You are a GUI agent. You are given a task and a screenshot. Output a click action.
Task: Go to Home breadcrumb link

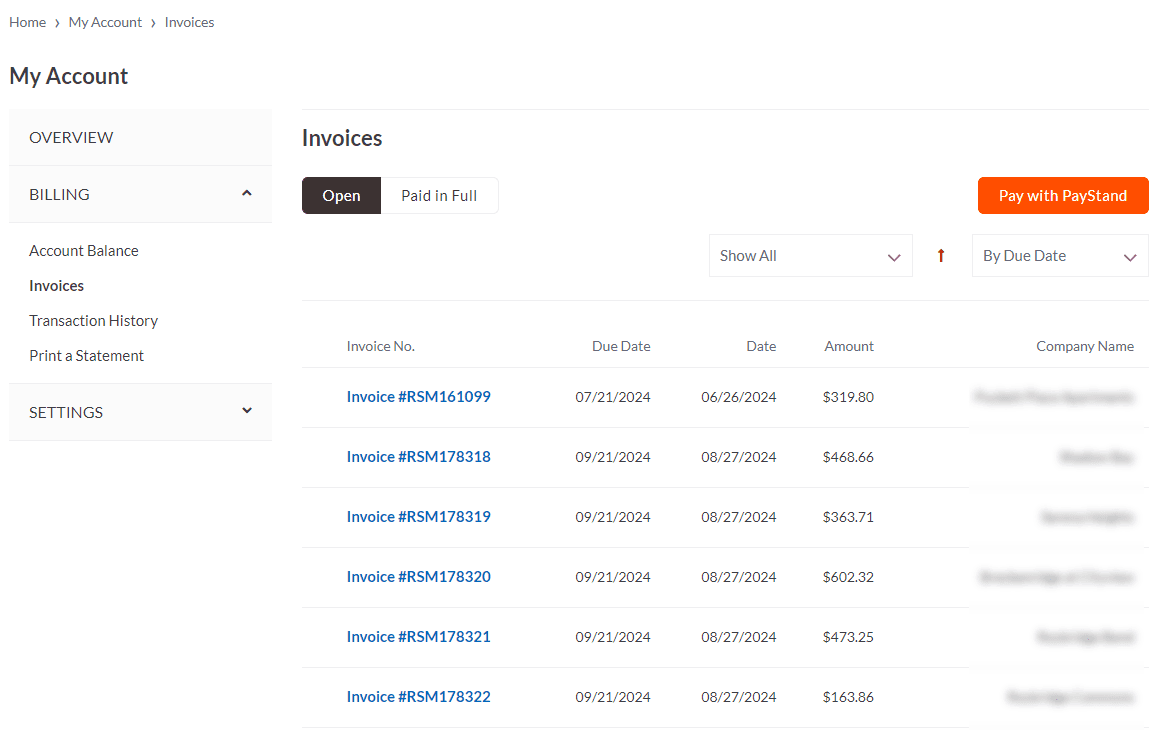pyautogui.click(x=28, y=22)
